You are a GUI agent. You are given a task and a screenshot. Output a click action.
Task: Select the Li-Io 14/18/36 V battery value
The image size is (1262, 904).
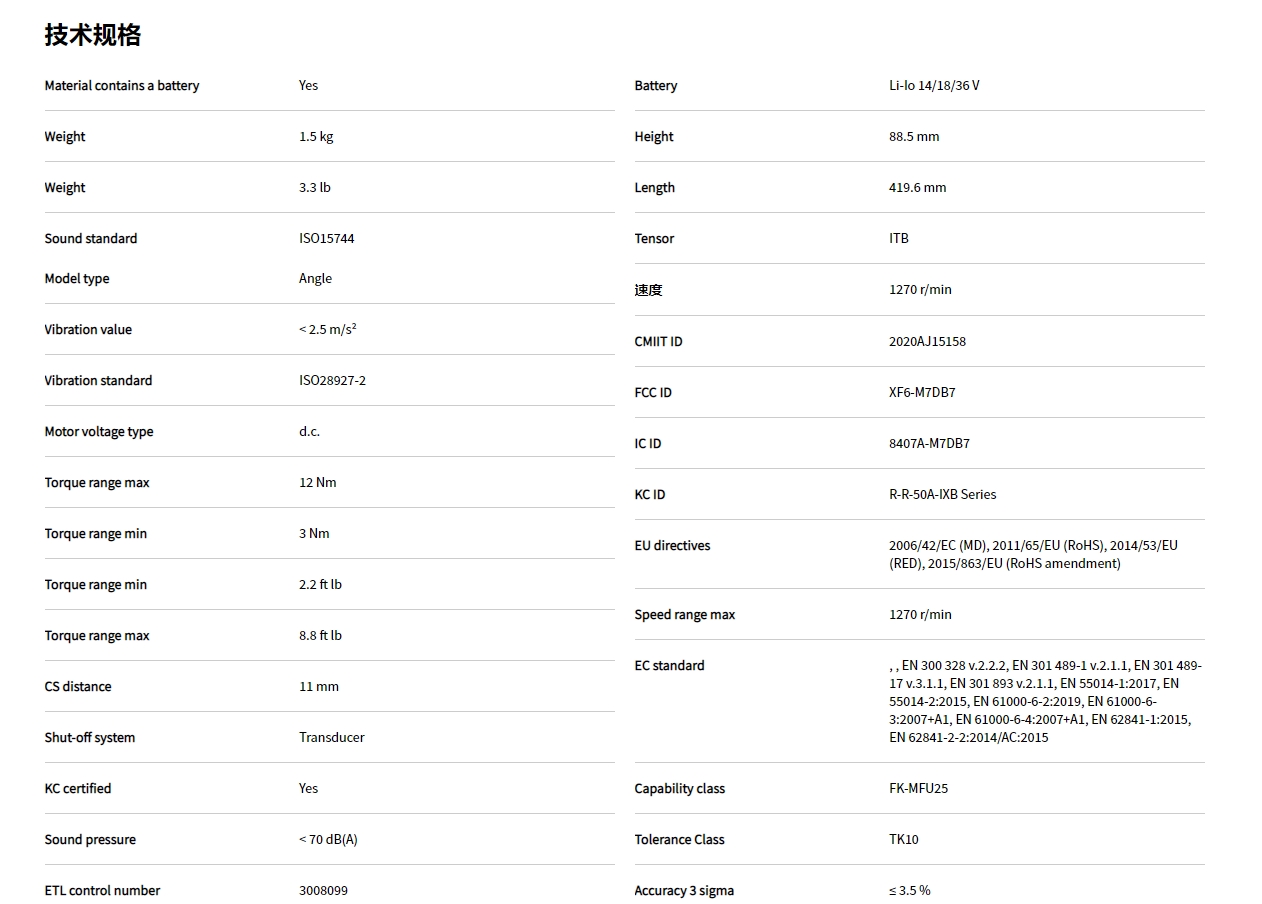pyautogui.click(x=934, y=86)
